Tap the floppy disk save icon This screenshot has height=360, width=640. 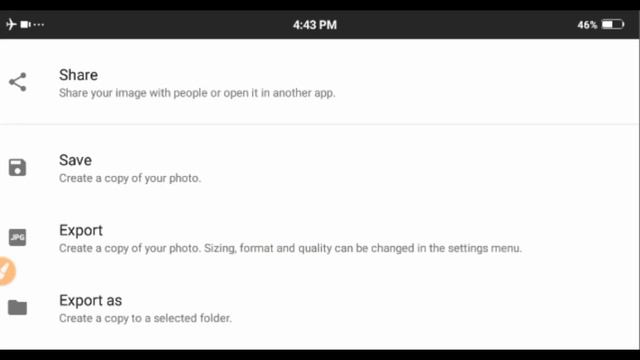pyautogui.click(x=17, y=167)
